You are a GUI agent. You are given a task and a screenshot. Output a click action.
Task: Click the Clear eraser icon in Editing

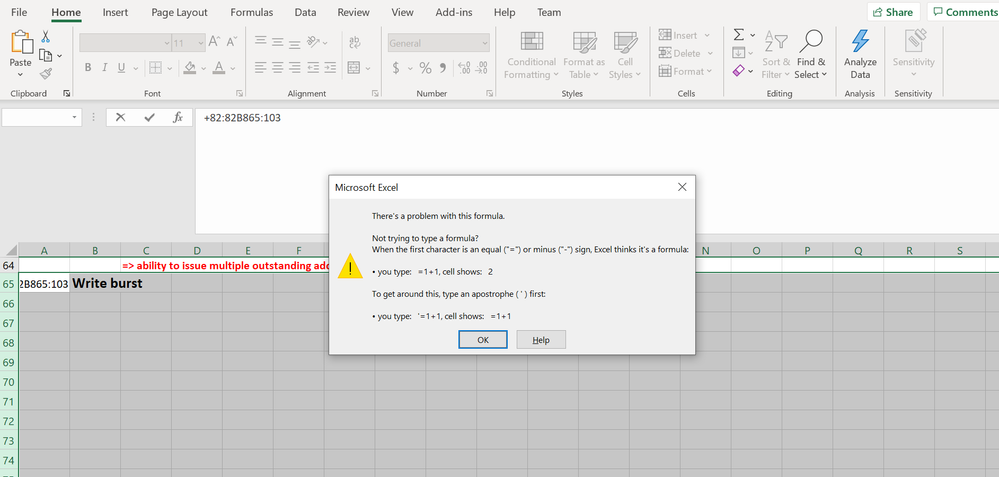pyautogui.click(x=738, y=71)
